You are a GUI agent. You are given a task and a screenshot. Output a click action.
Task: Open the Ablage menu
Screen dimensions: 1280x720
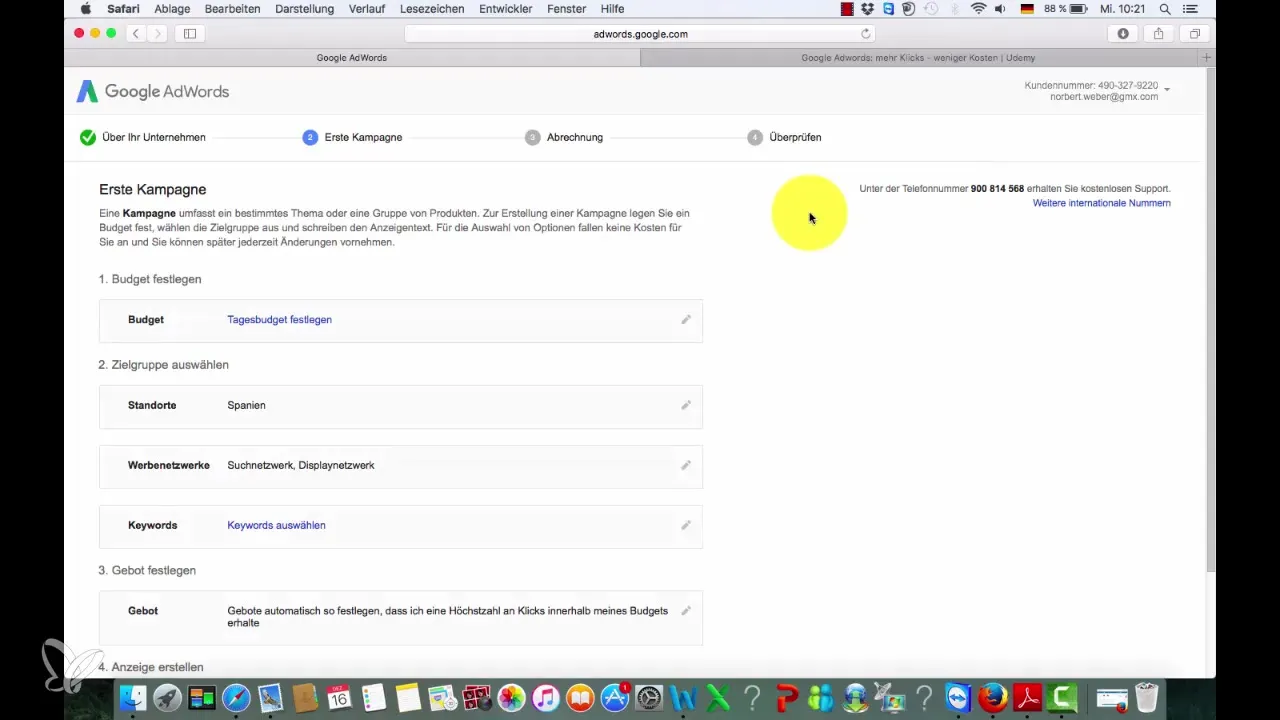pos(171,9)
